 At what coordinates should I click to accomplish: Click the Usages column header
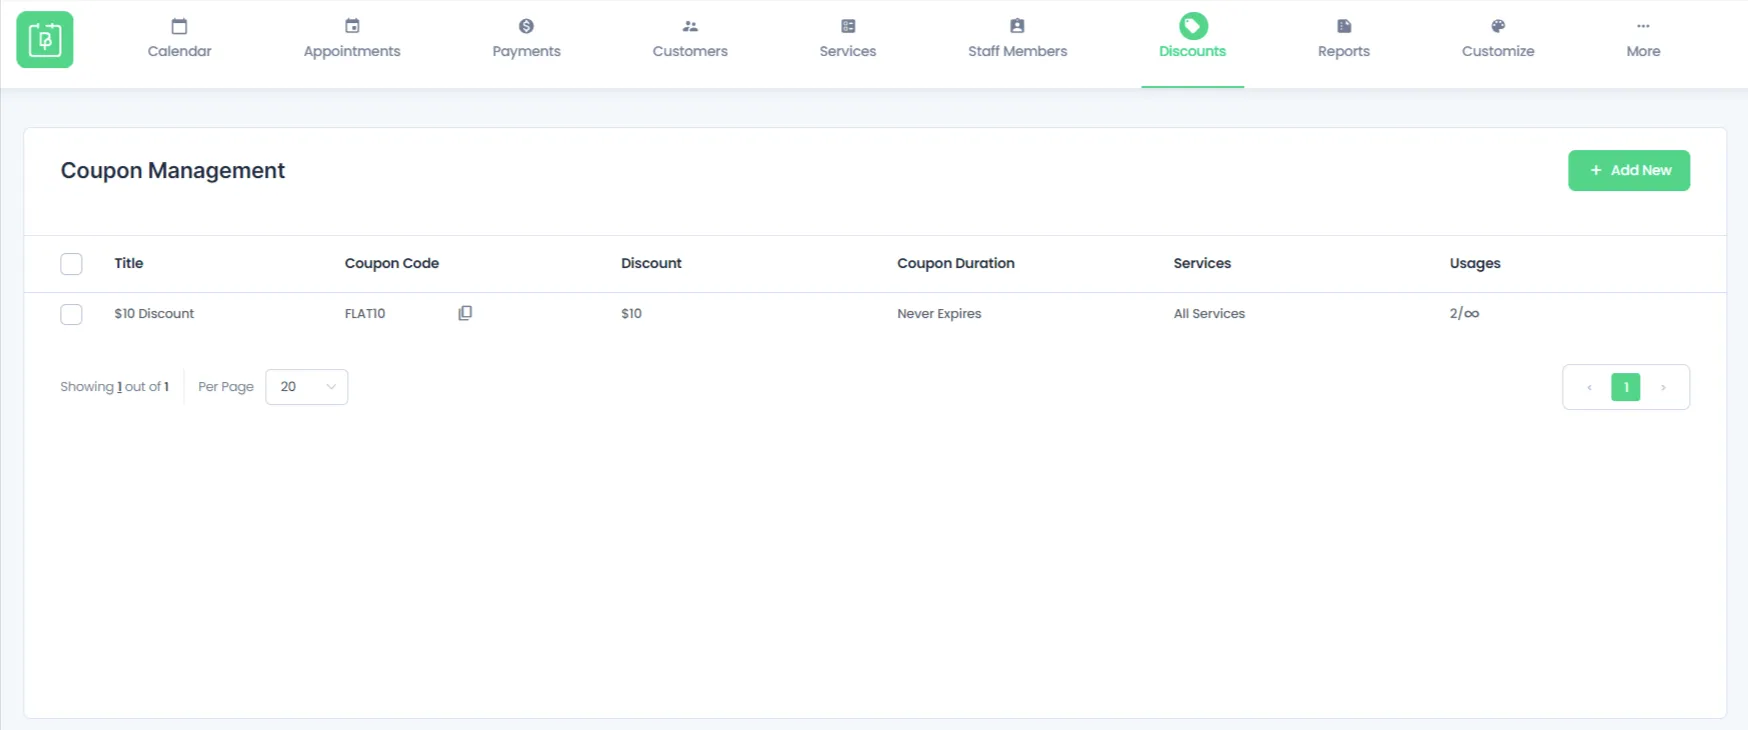pyautogui.click(x=1475, y=263)
